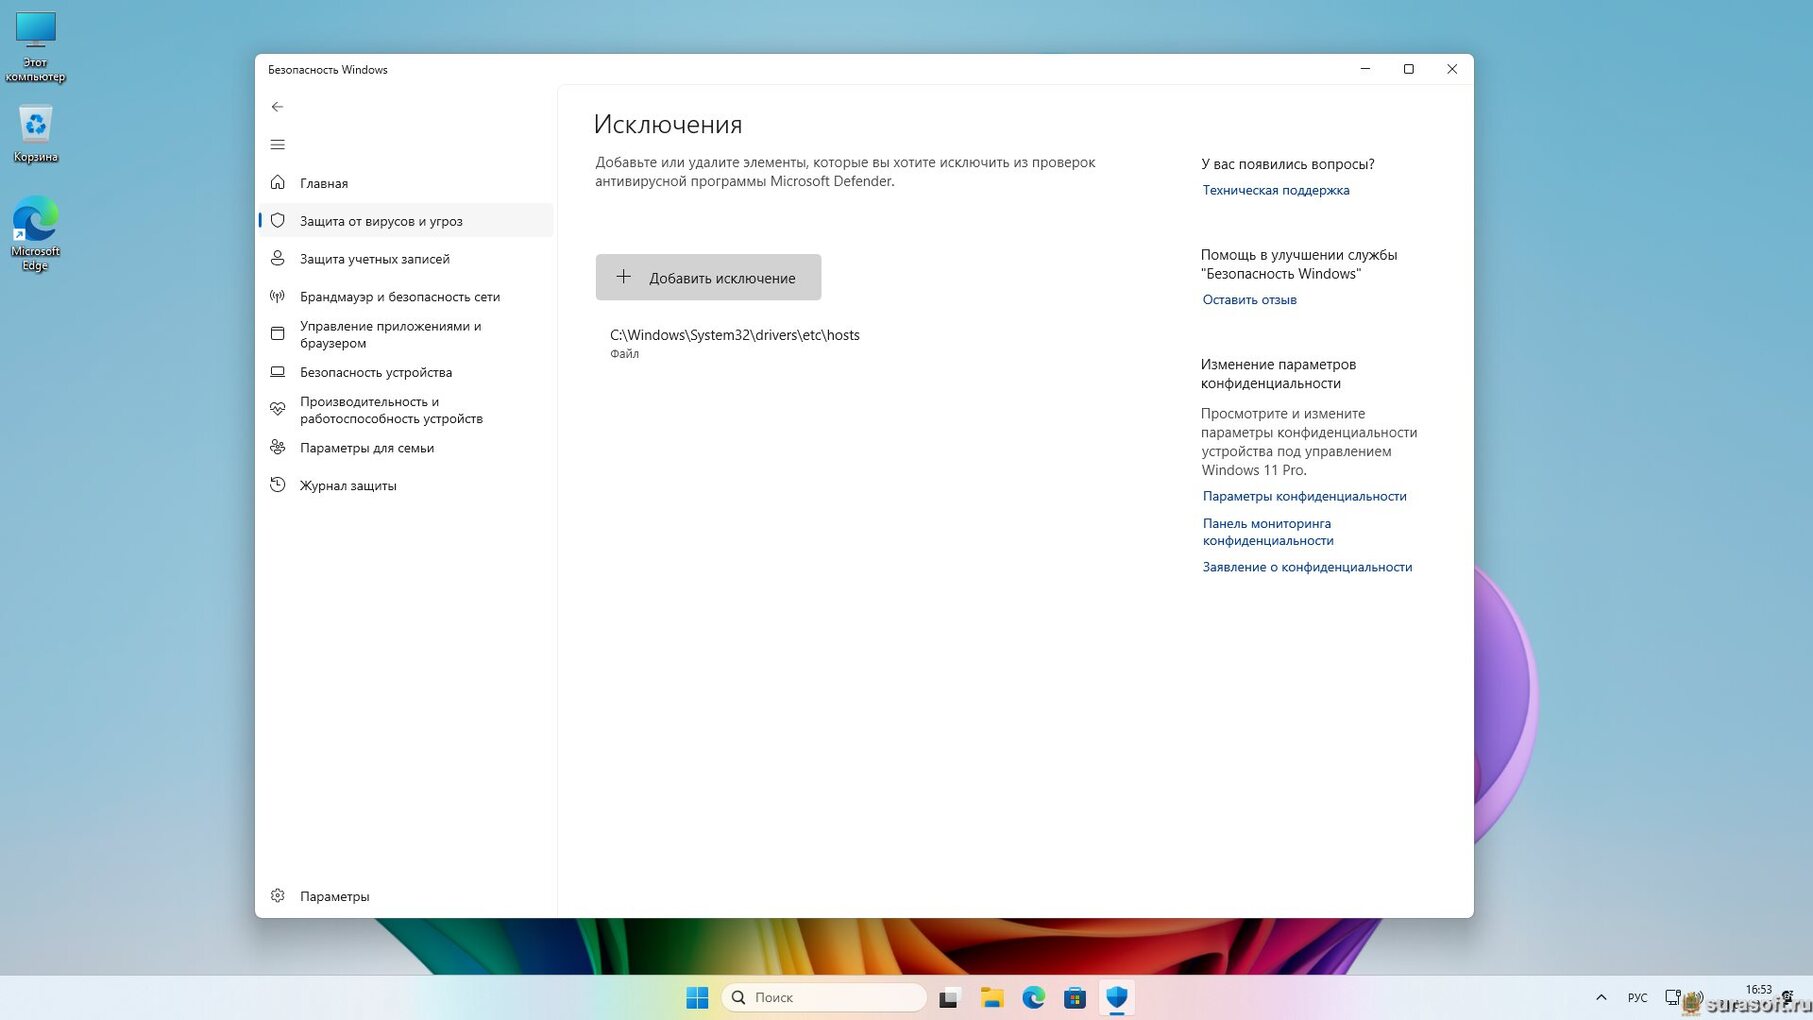This screenshot has width=1813, height=1020.
Task: Click the Добавить исключение button
Action: (x=708, y=277)
